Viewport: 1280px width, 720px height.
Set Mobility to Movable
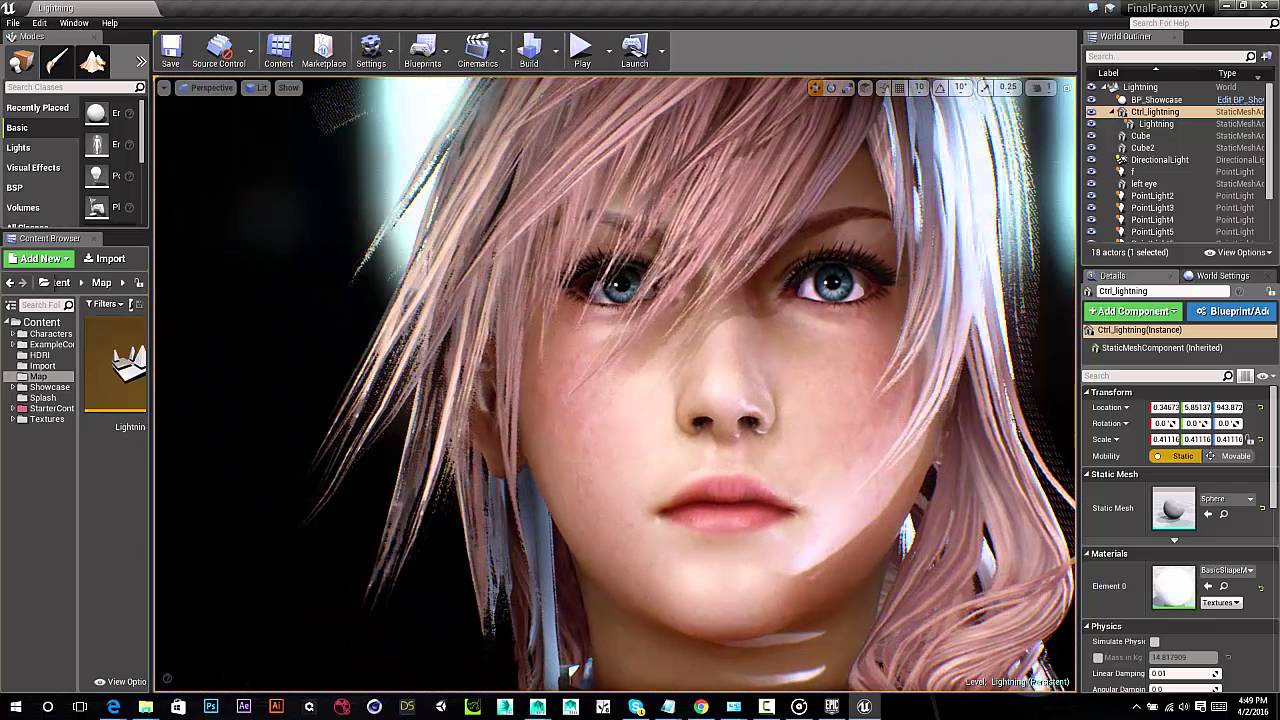pyautogui.click(x=1228, y=456)
